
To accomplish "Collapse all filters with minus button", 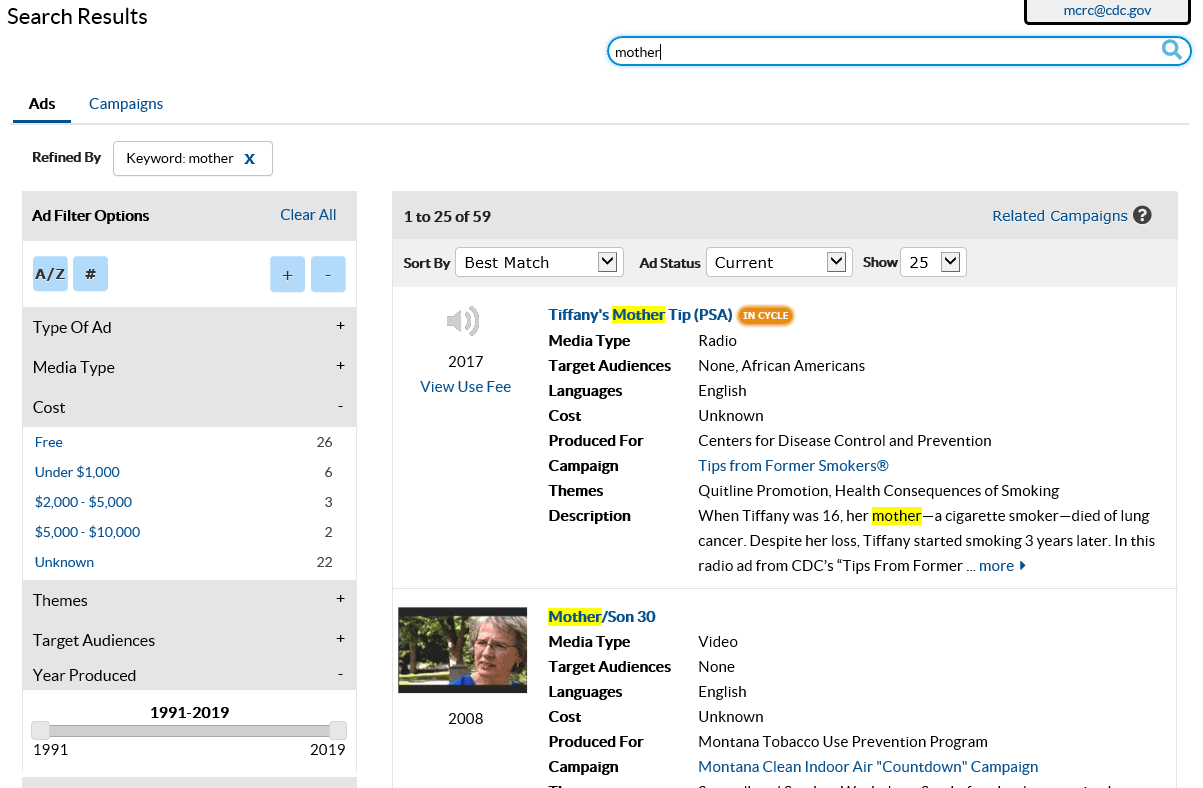I will click(328, 274).
